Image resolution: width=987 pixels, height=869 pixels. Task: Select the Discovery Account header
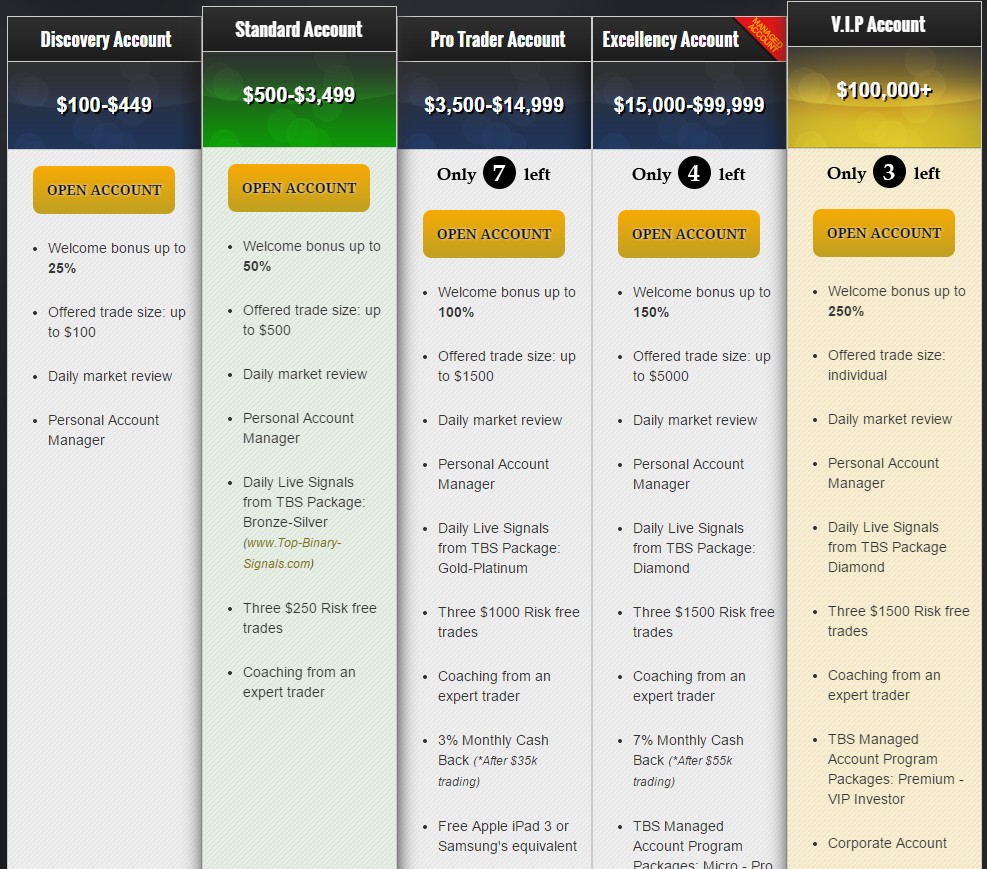coord(105,39)
